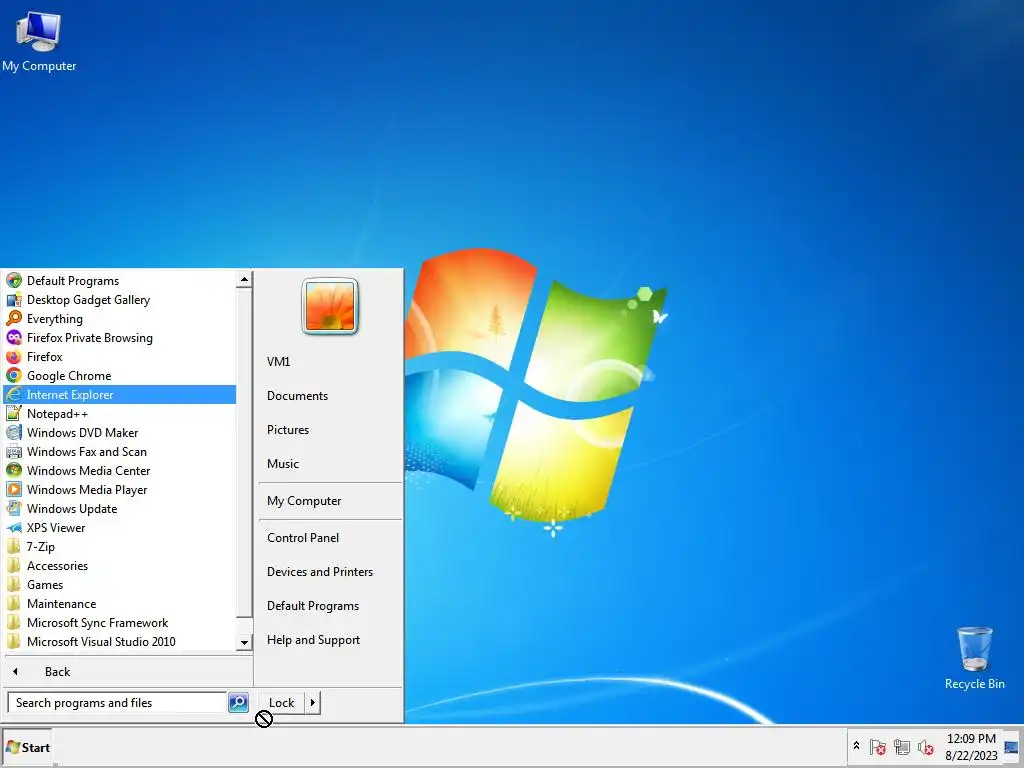Launch Internet Explorer icon

[14, 394]
